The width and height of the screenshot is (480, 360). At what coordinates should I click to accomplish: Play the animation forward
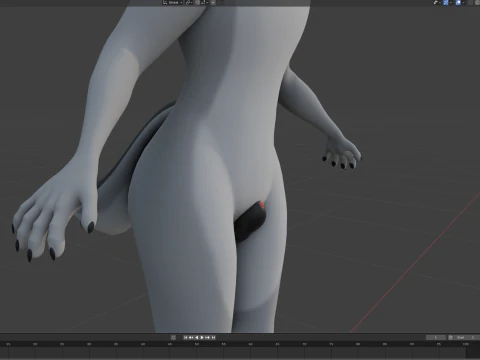tap(202, 337)
